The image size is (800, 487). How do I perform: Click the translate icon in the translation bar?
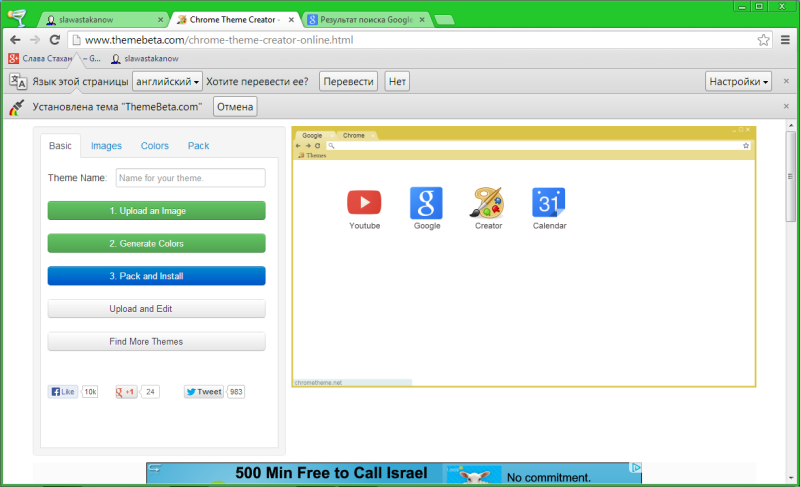[18, 81]
